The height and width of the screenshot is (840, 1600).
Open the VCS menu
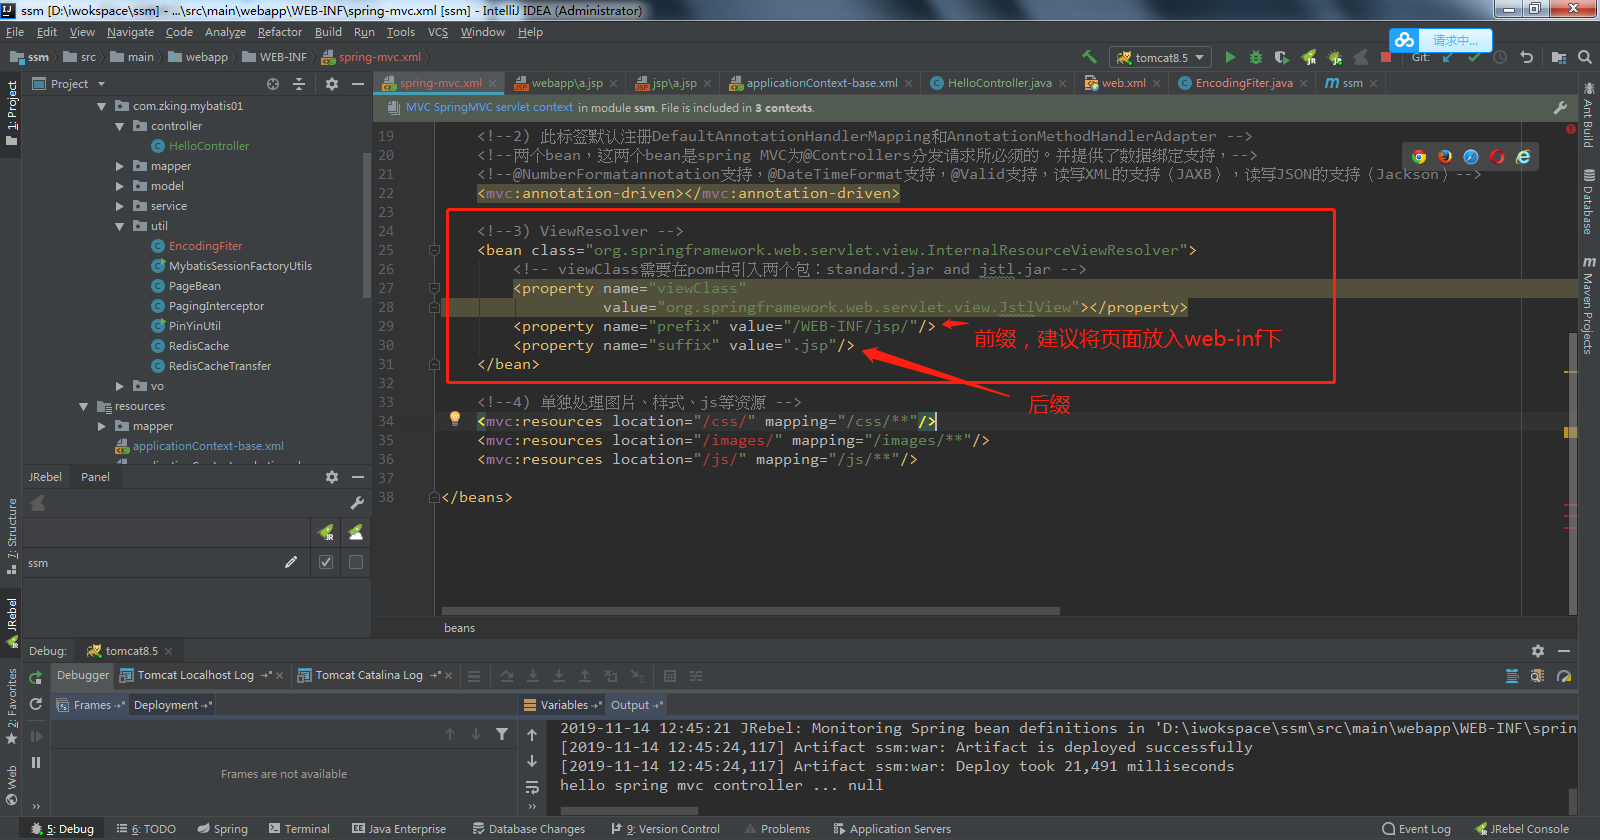tap(438, 32)
